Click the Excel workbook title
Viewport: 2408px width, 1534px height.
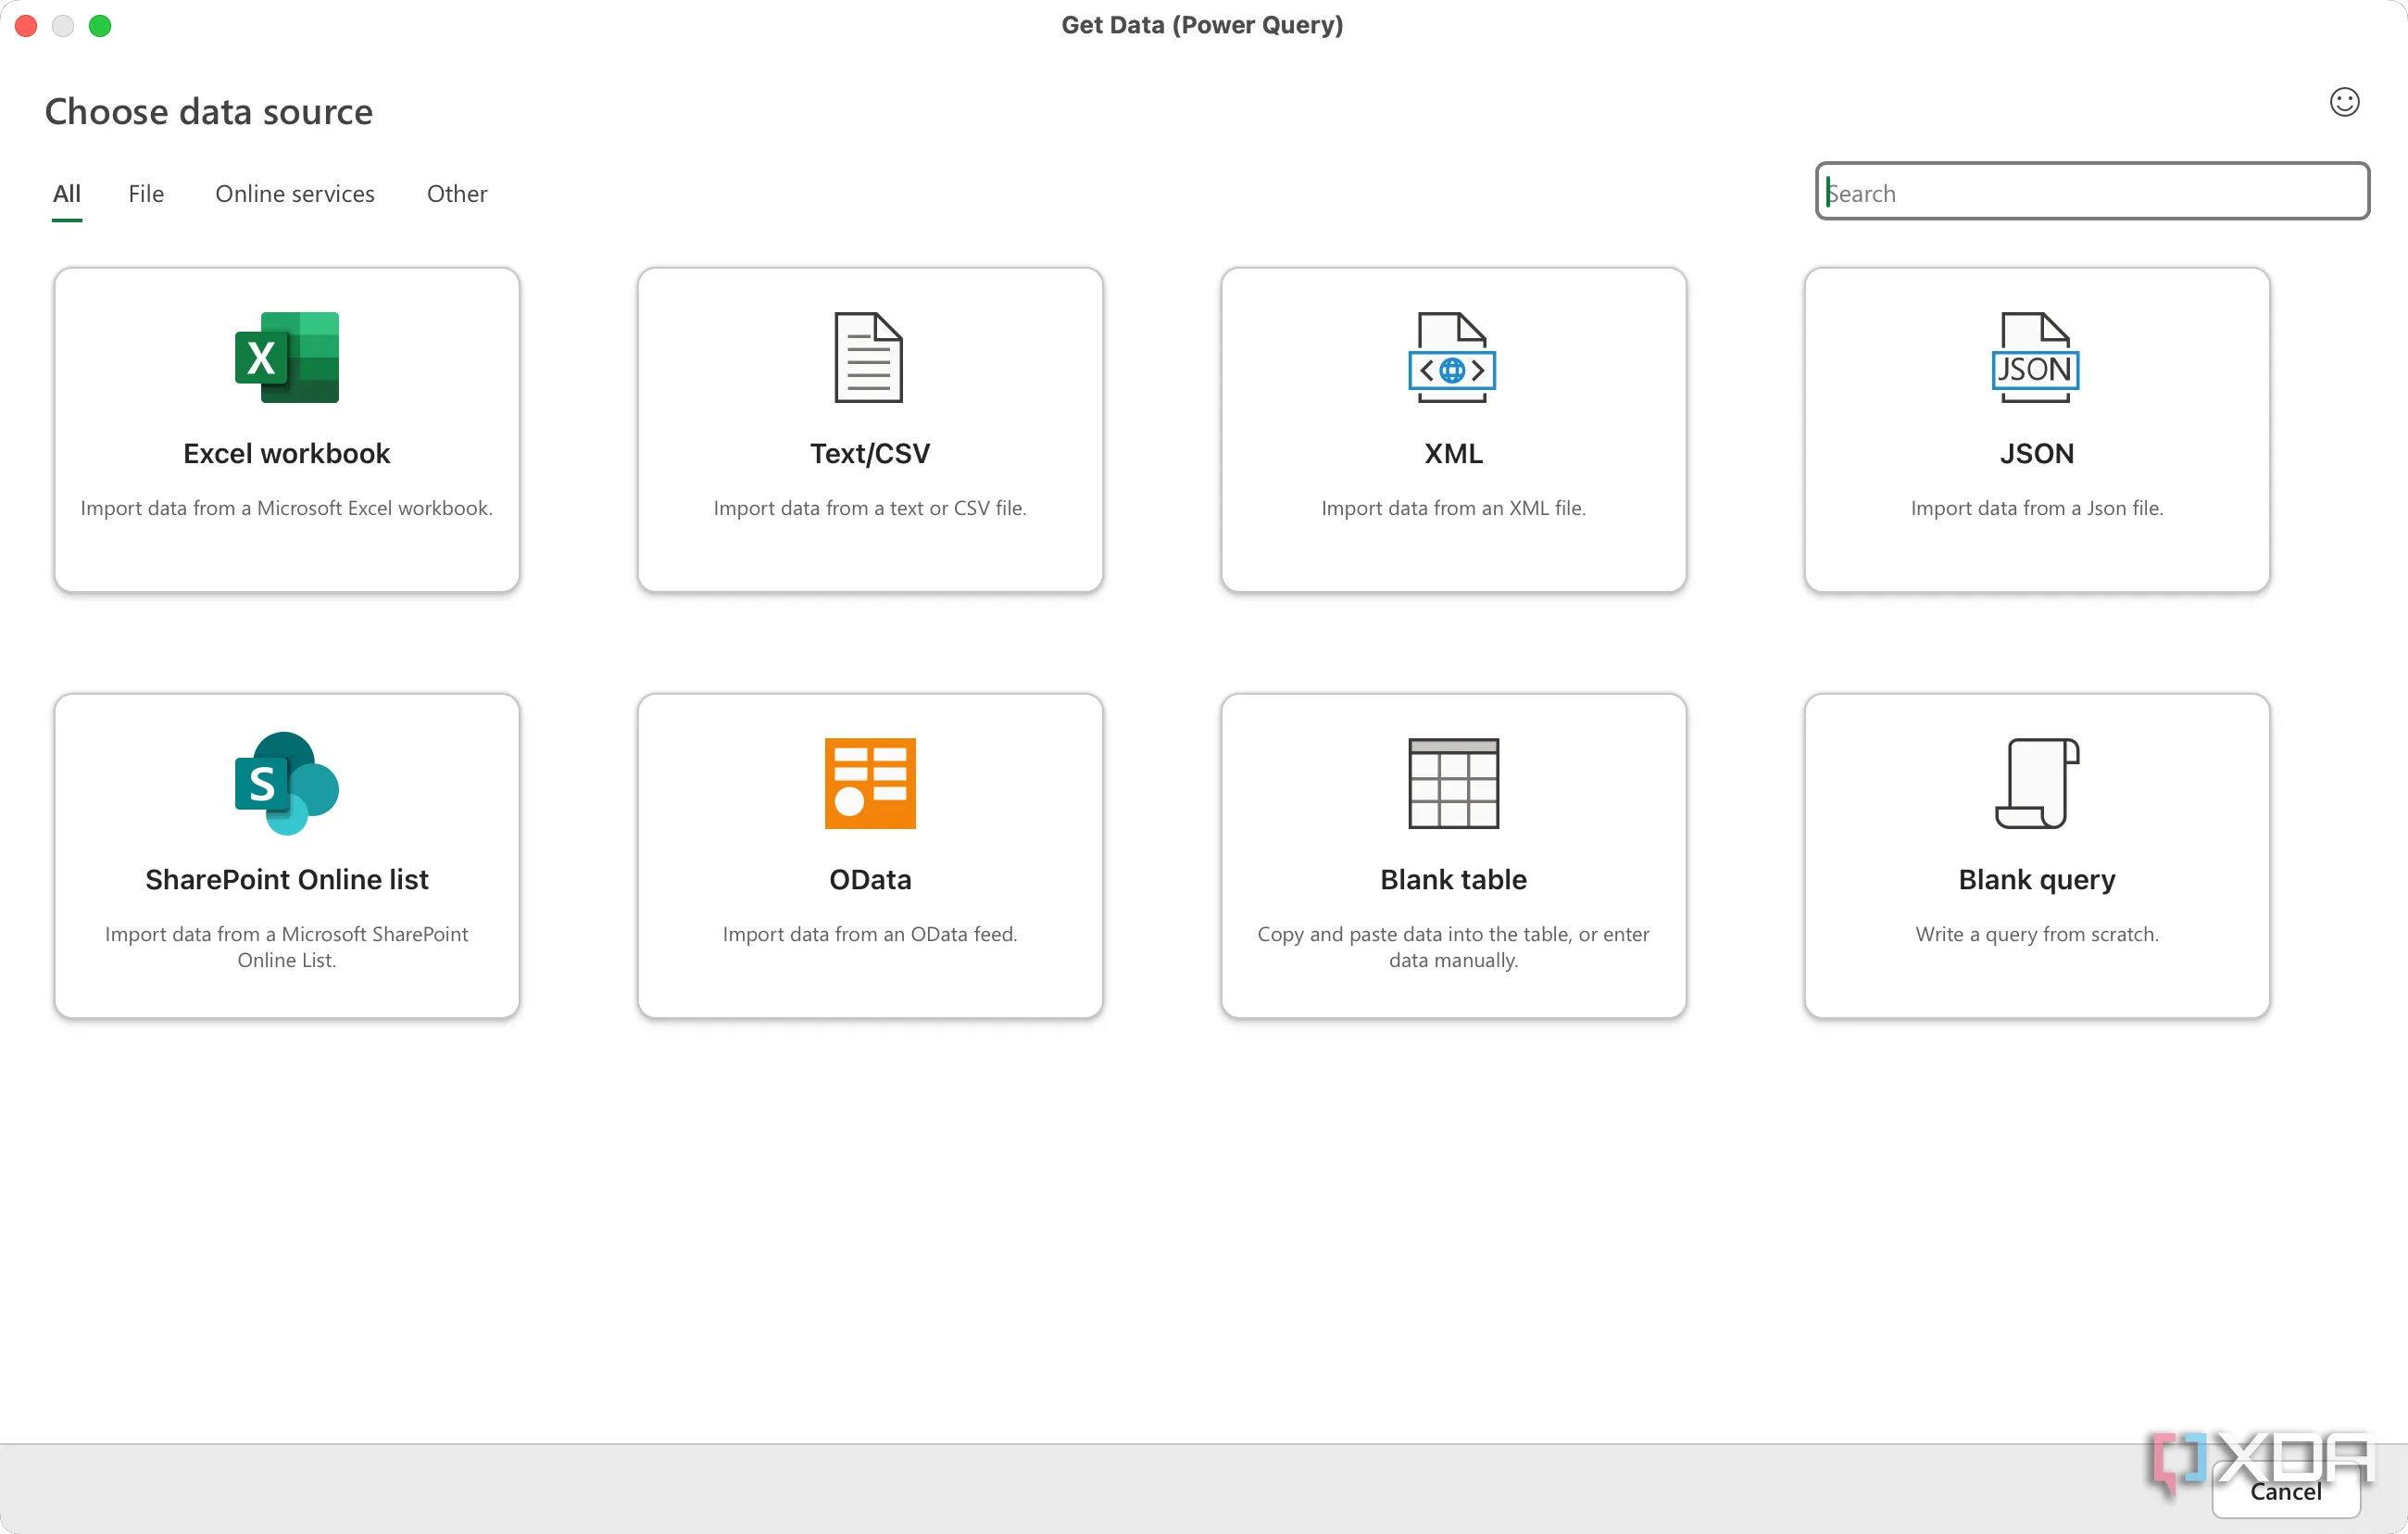(x=287, y=453)
